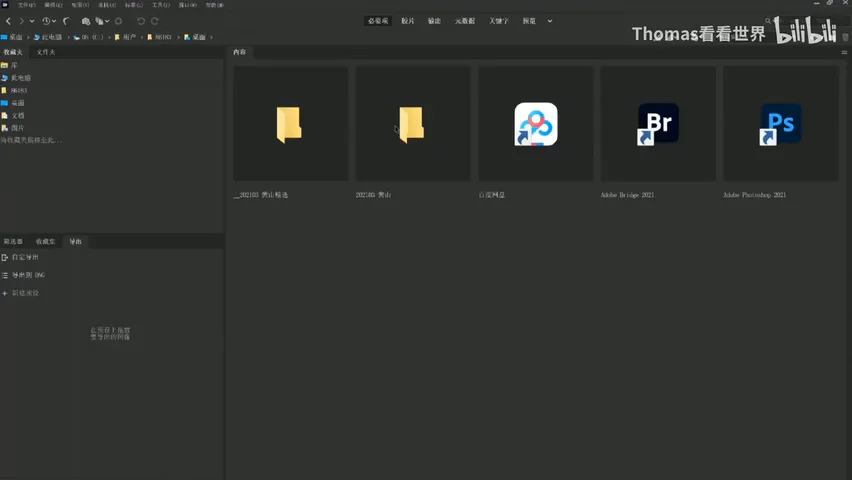Select the 导出 (Export) panel tab
The image size is (852, 480).
[76, 241]
